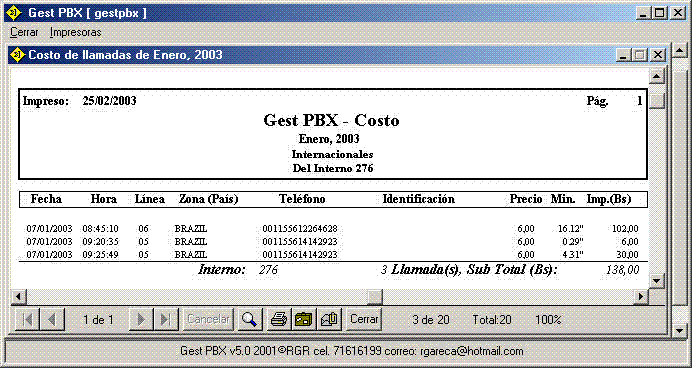Click the 'Fecha' column header
Image resolution: width=692 pixels, height=368 pixels.
point(46,199)
